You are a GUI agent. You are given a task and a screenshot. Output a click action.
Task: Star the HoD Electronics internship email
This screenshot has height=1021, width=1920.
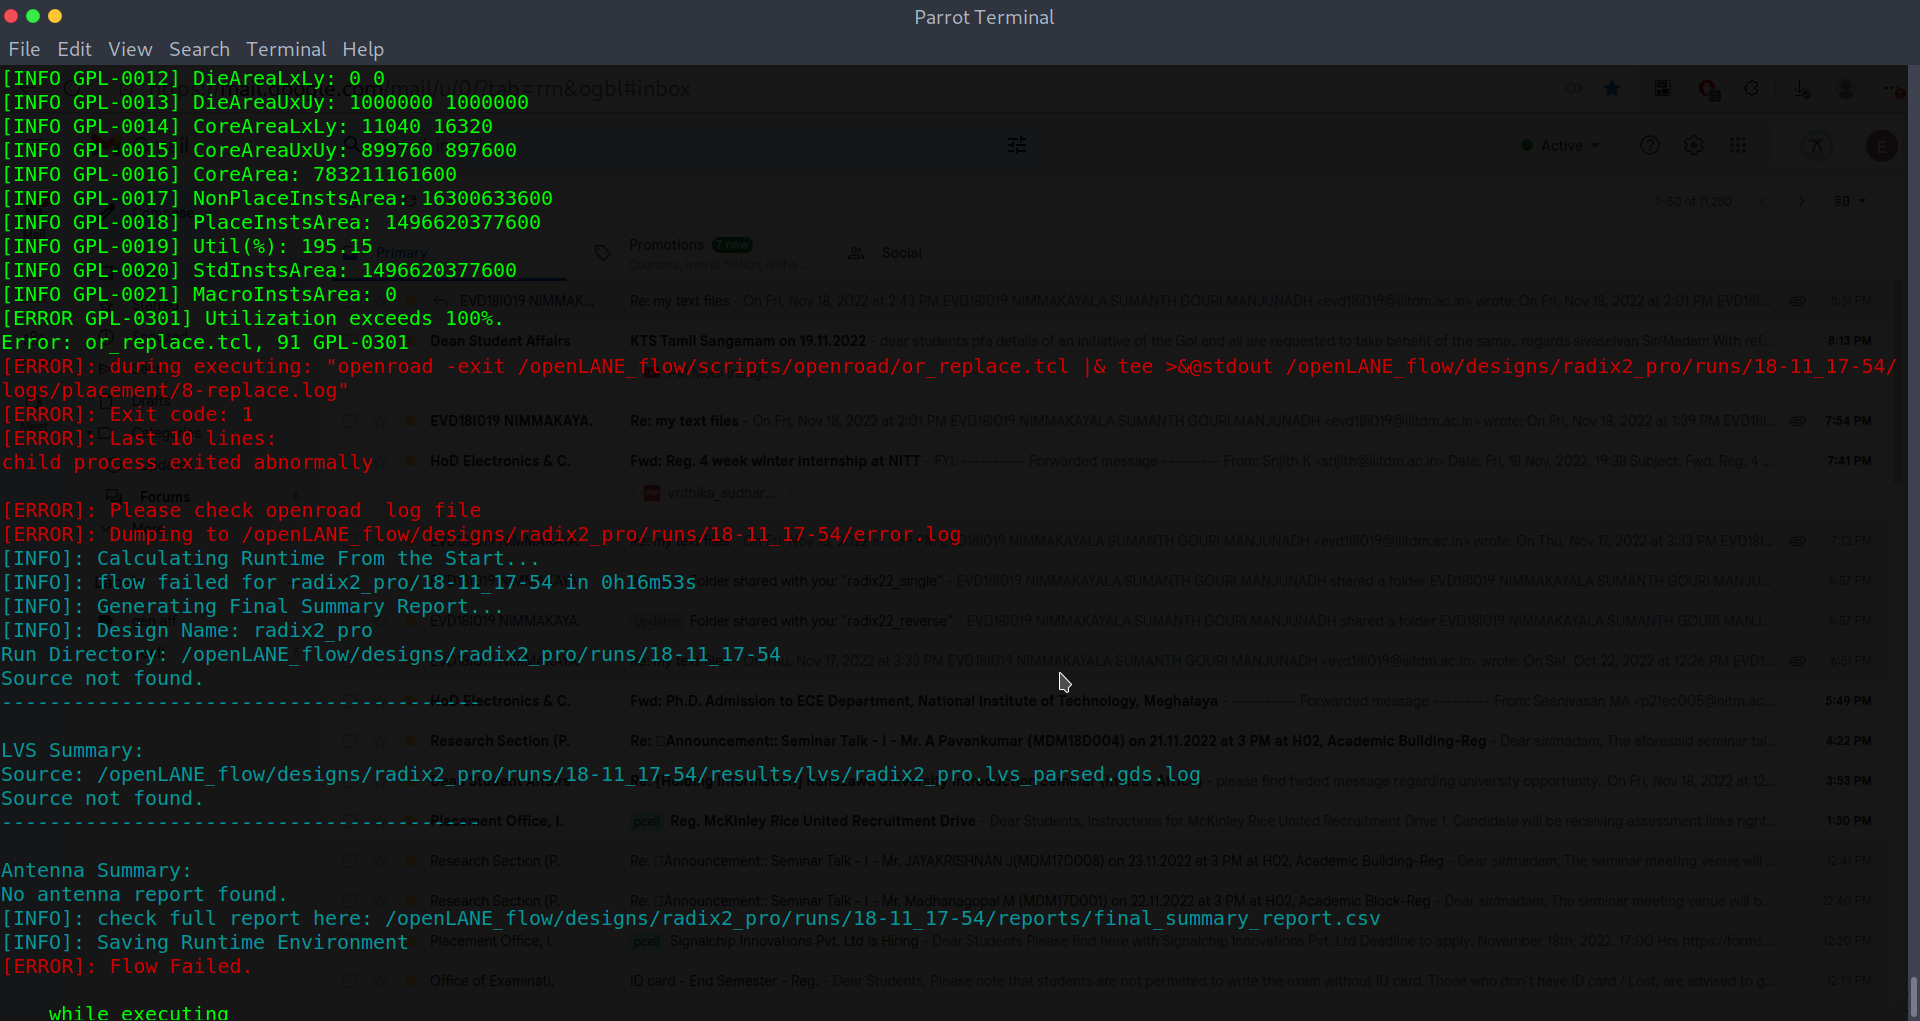click(x=380, y=461)
